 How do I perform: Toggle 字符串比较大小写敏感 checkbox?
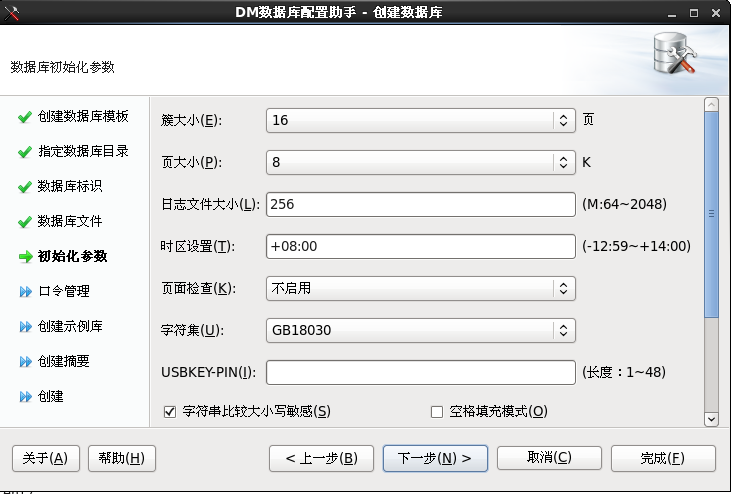click(170, 412)
